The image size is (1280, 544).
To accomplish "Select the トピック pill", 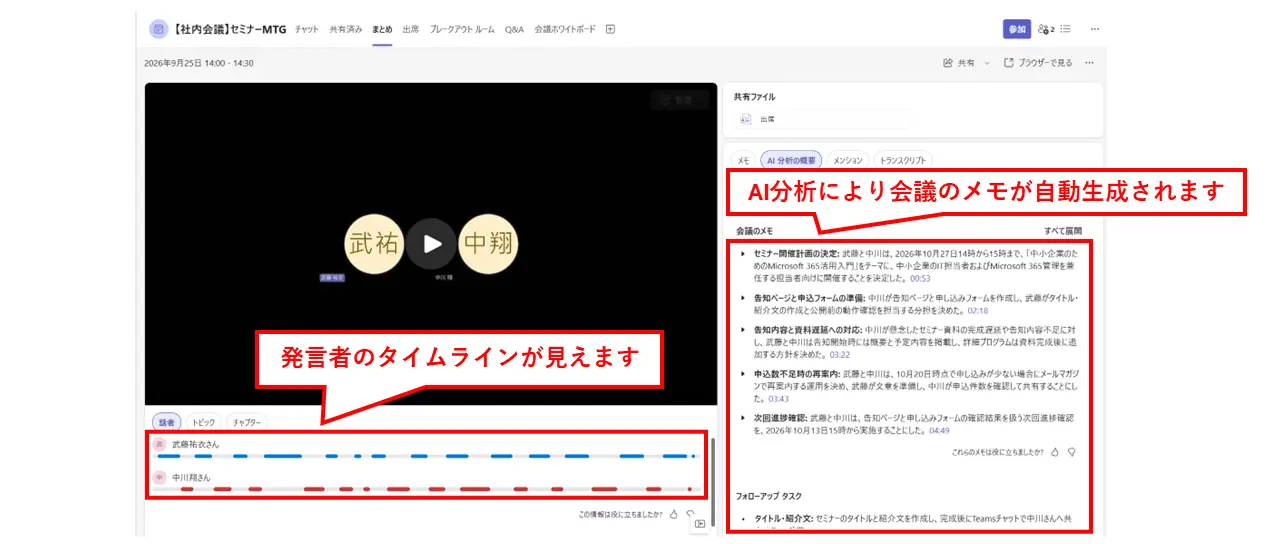I will click(x=203, y=422).
